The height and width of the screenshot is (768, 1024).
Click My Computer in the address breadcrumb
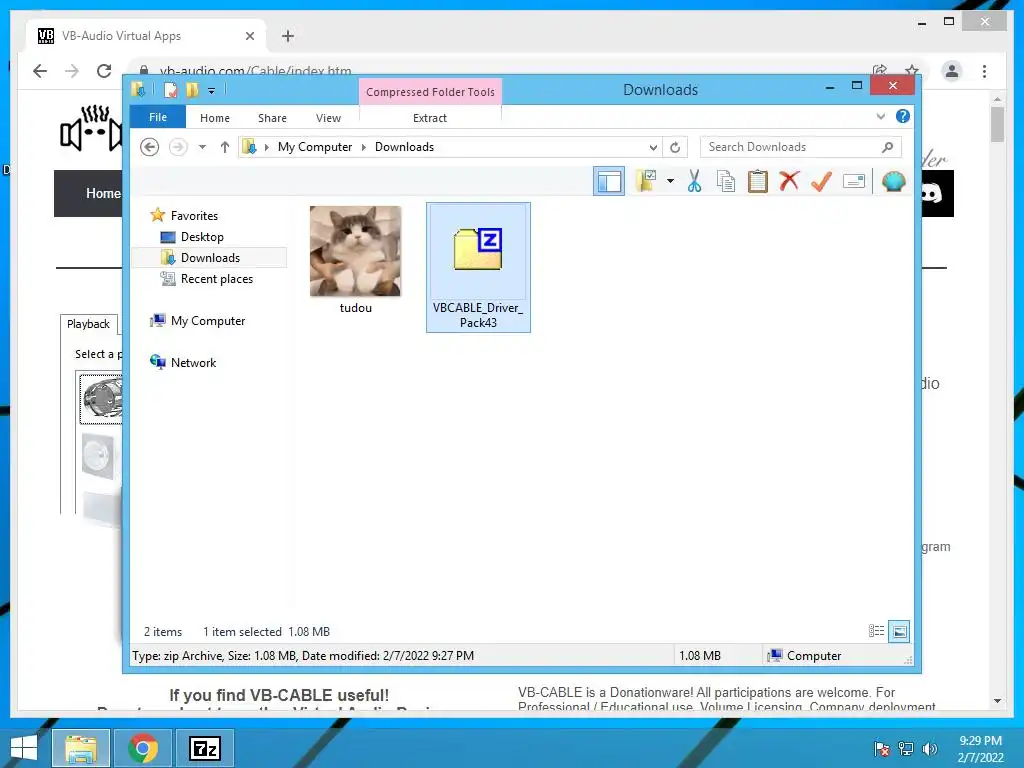[315, 147]
